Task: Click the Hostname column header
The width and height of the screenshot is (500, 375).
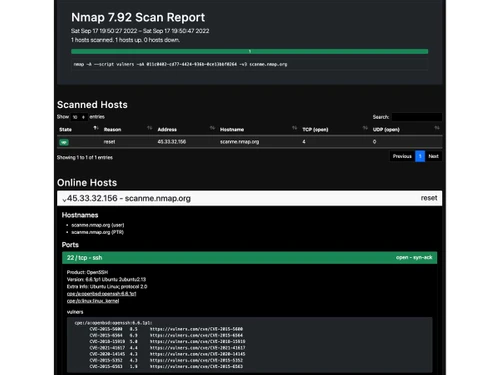Action: 232,129
